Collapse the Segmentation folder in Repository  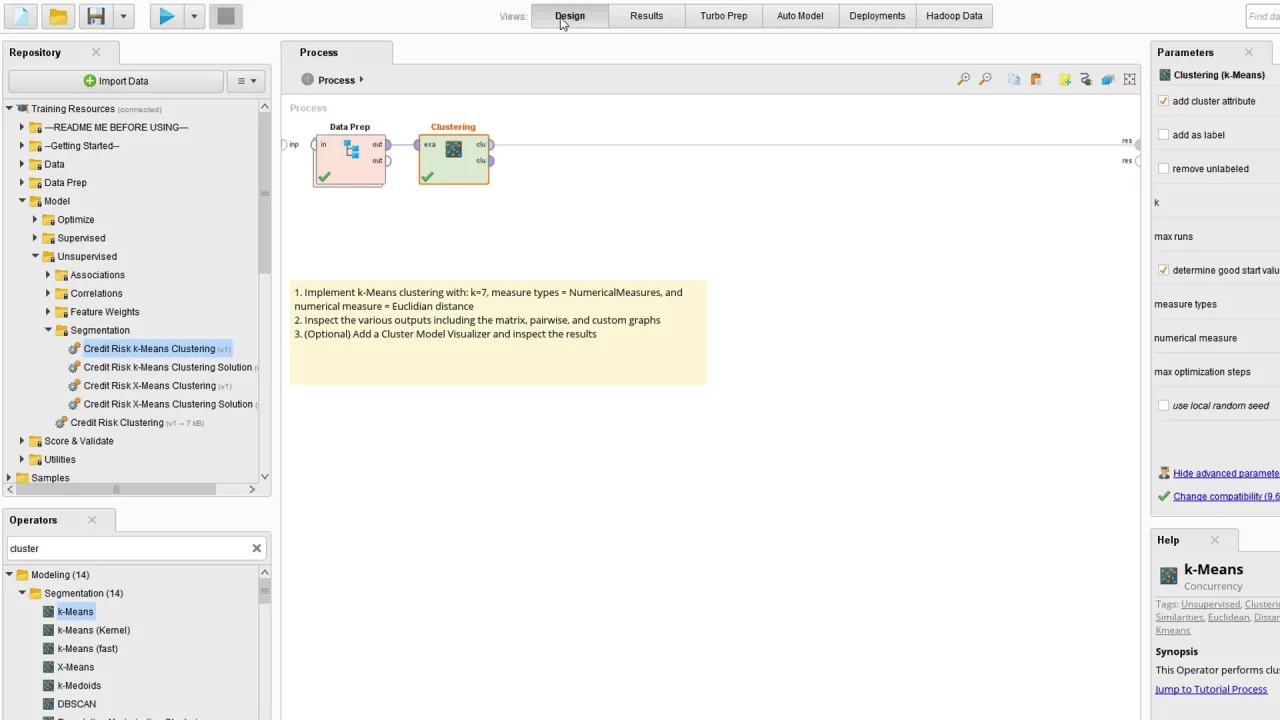[48, 330]
